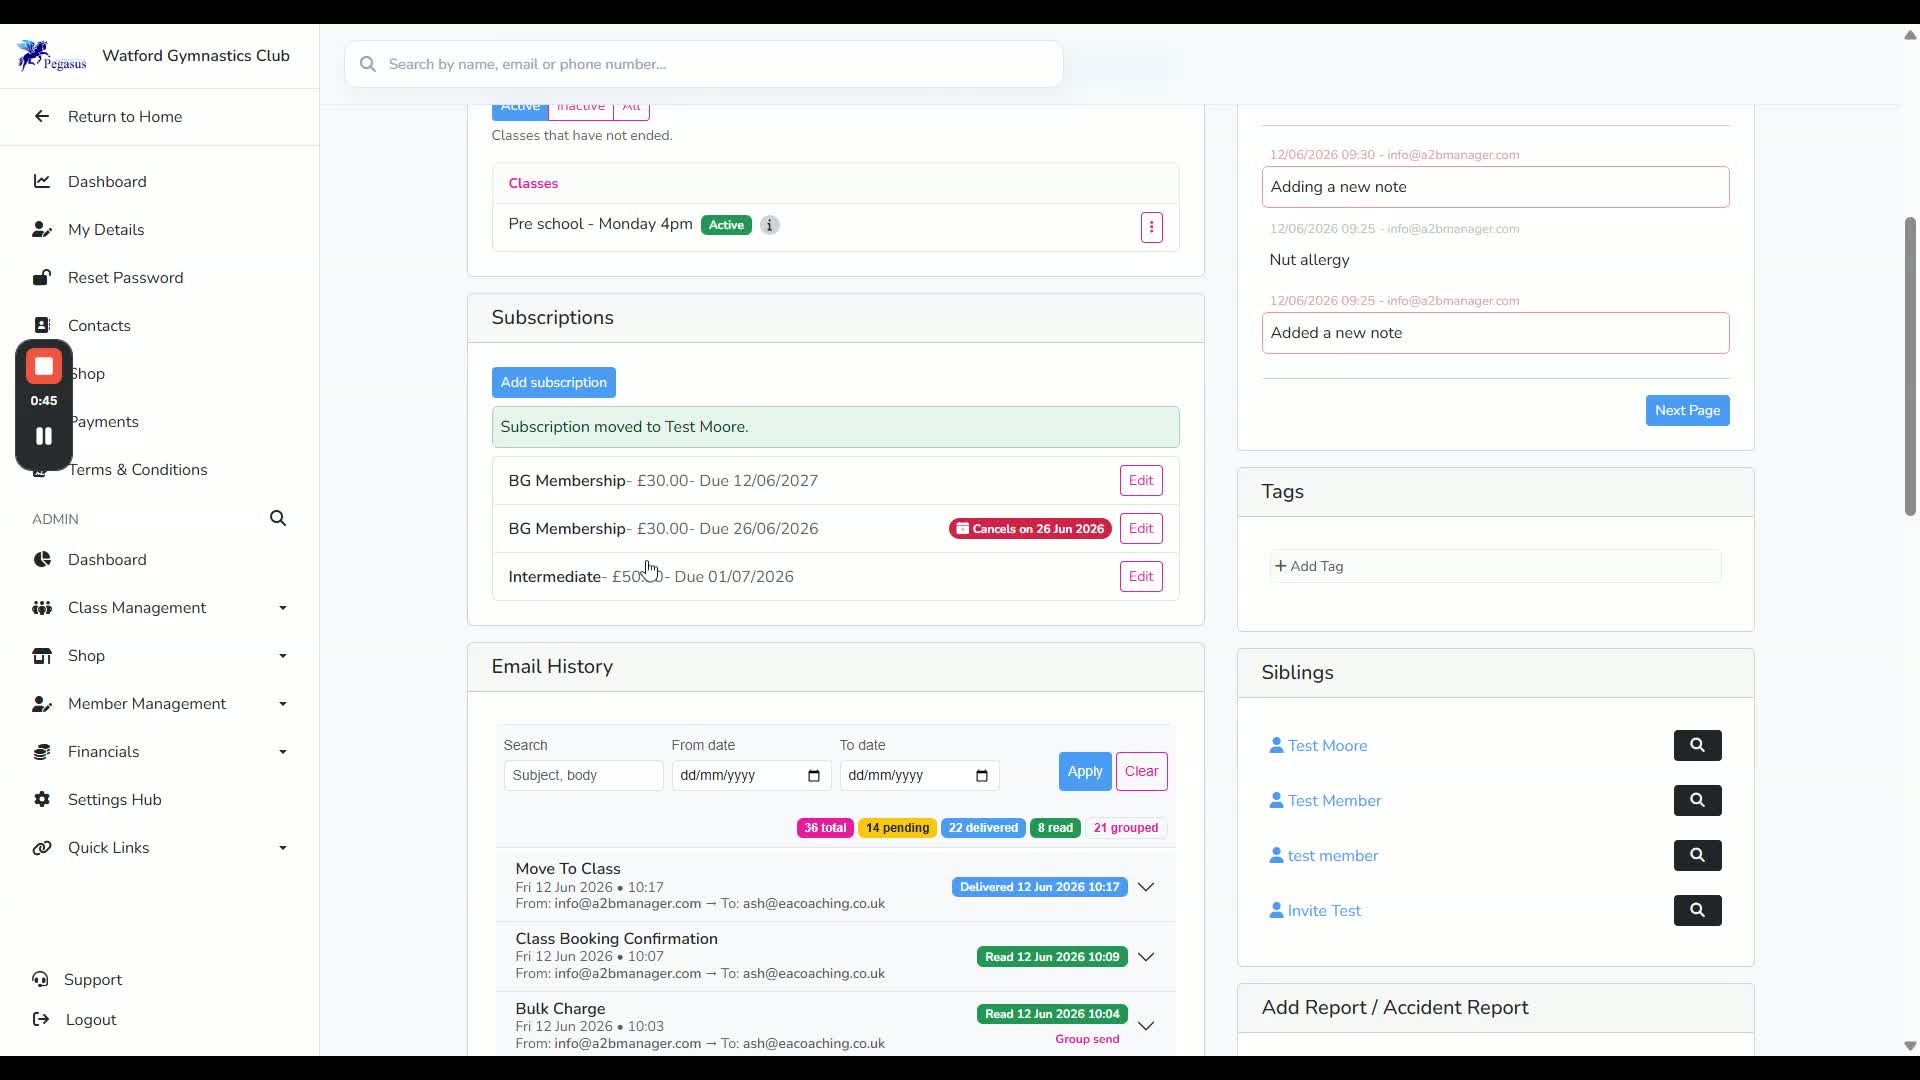Viewport: 1920px width, 1080px height.
Task: Open Payments in the sidebar
Action: (x=104, y=421)
